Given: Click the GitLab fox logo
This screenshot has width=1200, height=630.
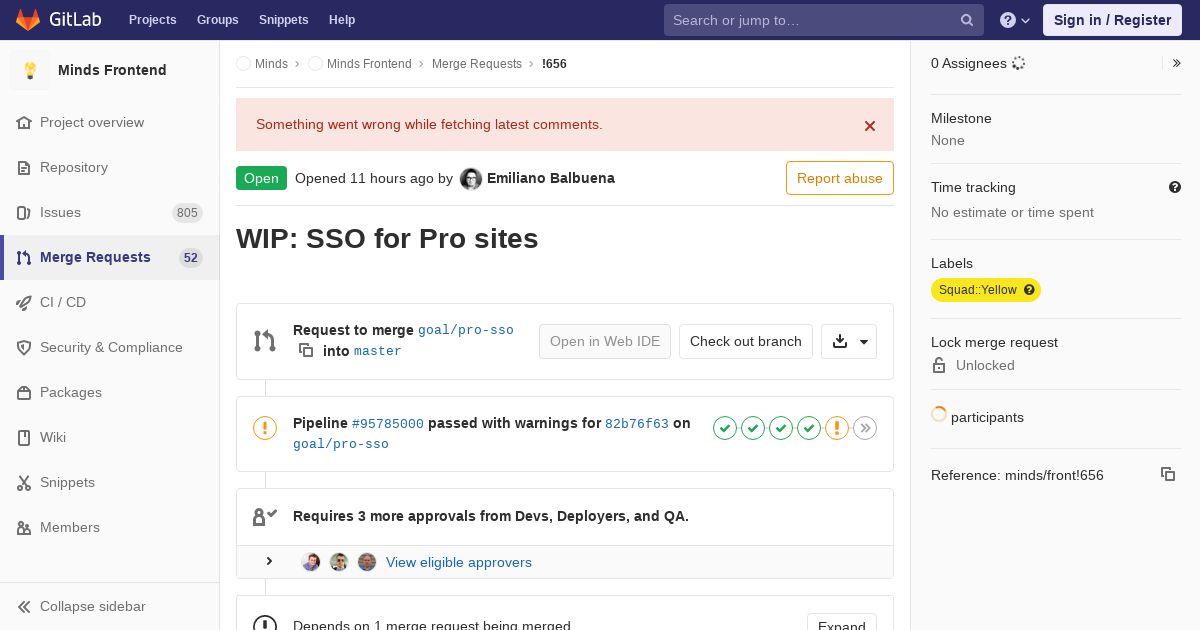Looking at the screenshot, I should point(28,19).
